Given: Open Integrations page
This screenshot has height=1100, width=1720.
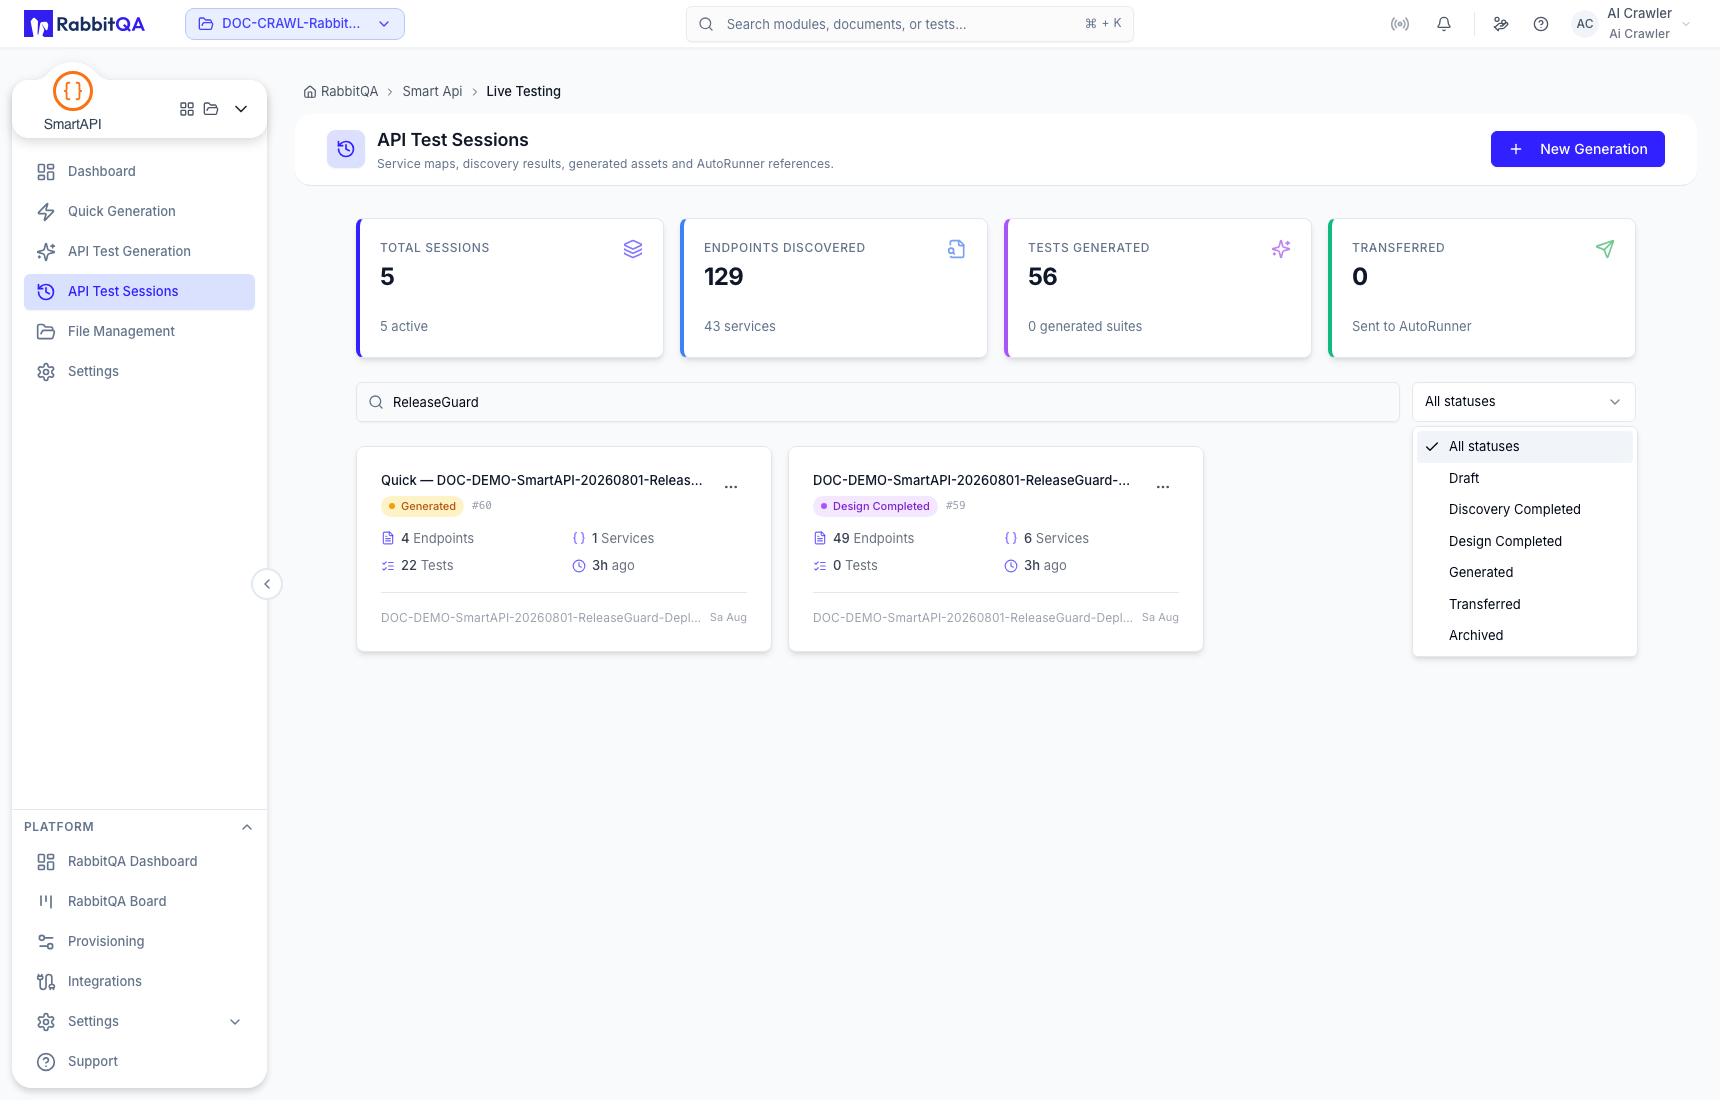Looking at the screenshot, I should pyautogui.click(x=139, y=981).
